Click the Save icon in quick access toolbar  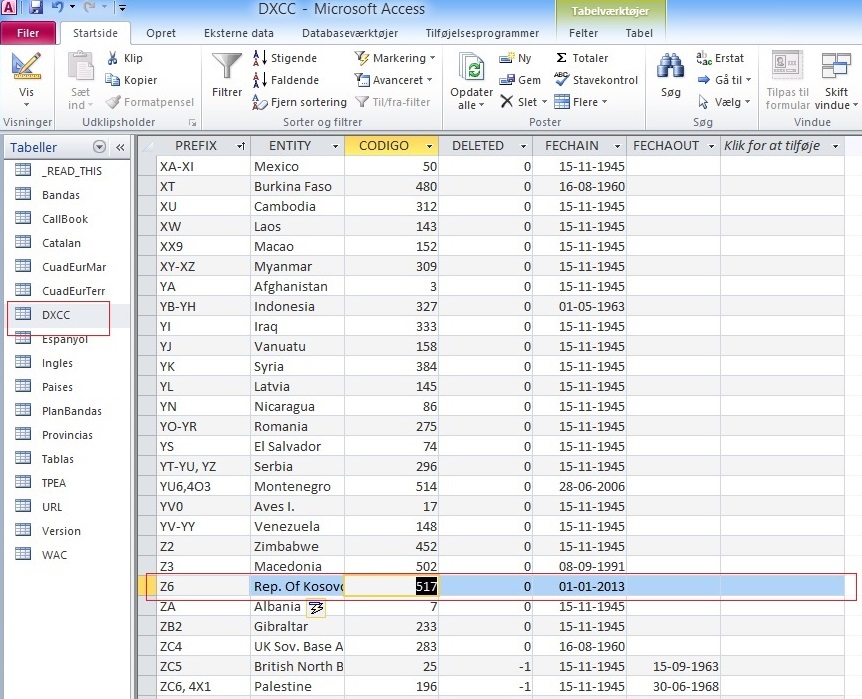tap(36, 8)
